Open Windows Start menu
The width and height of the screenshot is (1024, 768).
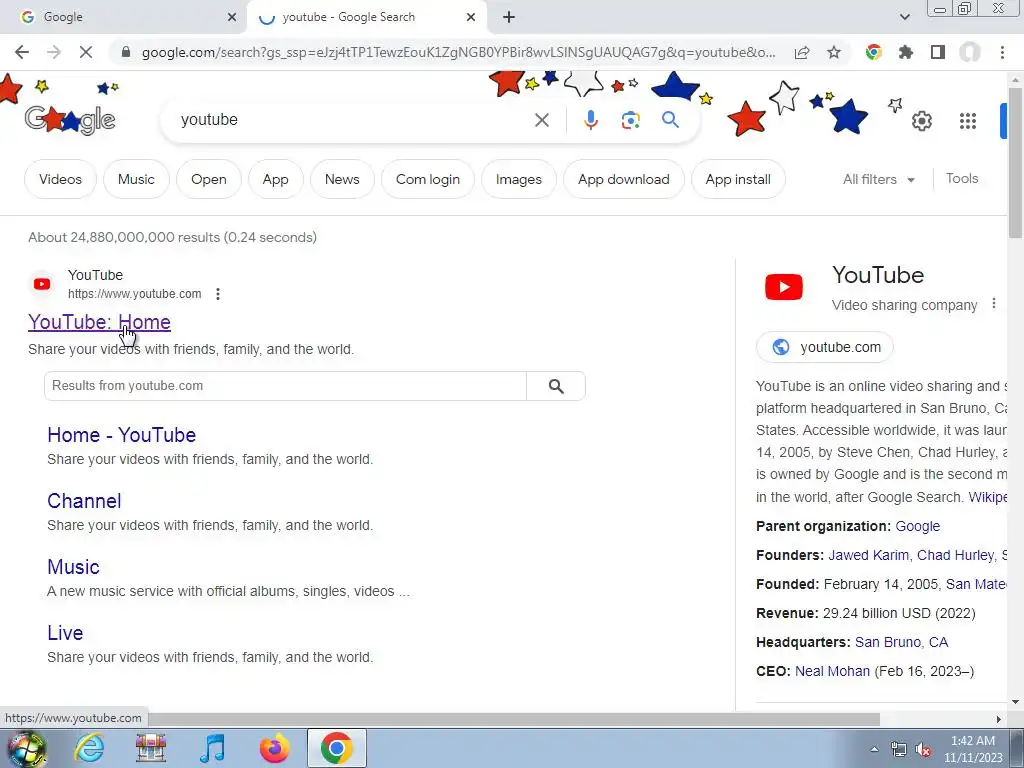click(26, 748)
